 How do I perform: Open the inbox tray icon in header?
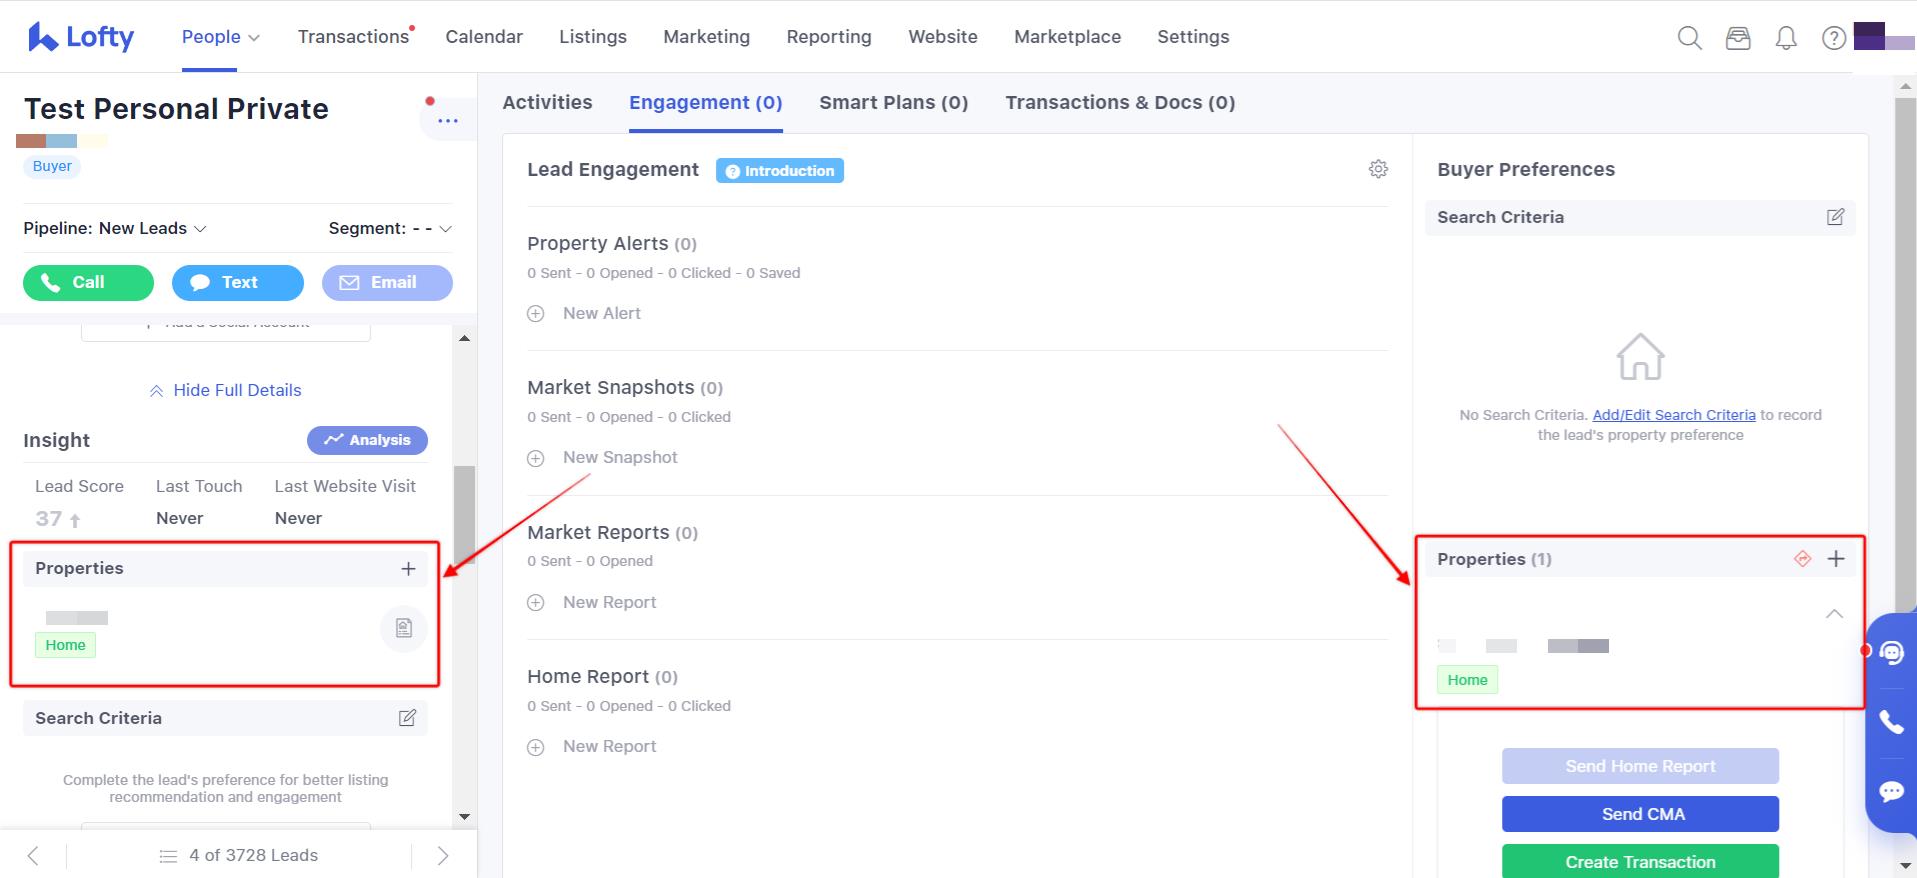click(1738, 38)
